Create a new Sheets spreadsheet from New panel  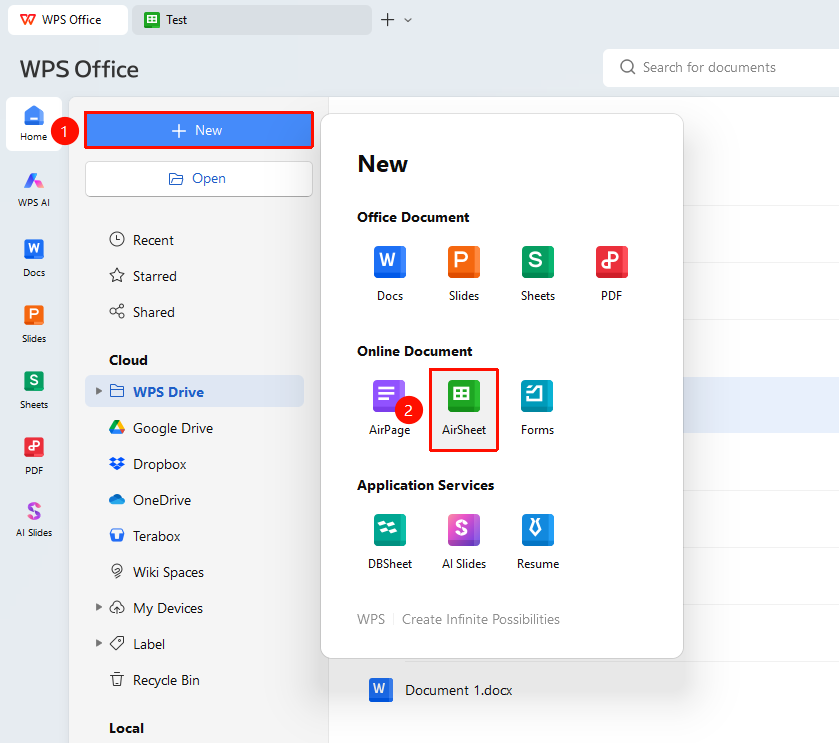[x=538, y=273]
